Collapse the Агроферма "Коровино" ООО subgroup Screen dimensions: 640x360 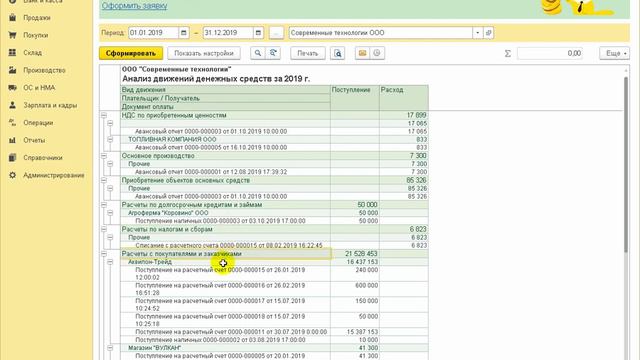pos(110,213)
